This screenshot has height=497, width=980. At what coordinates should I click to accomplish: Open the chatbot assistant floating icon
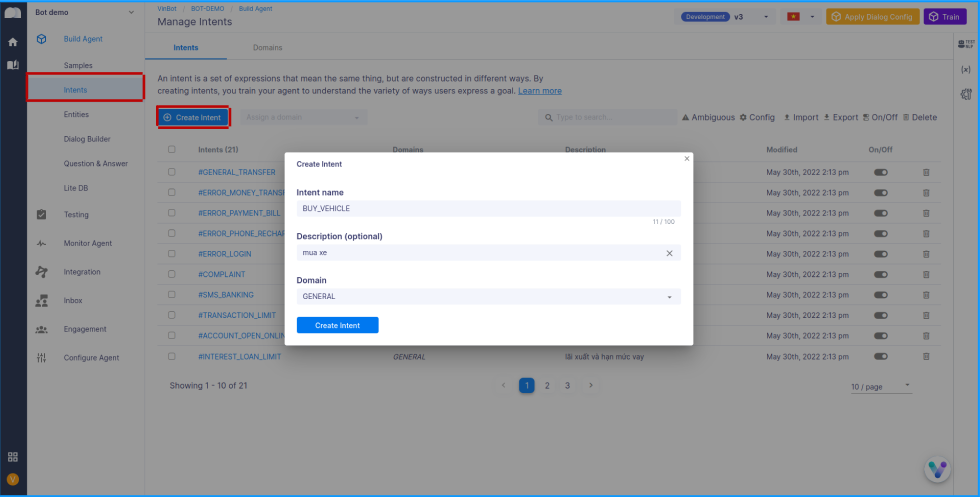937,468
